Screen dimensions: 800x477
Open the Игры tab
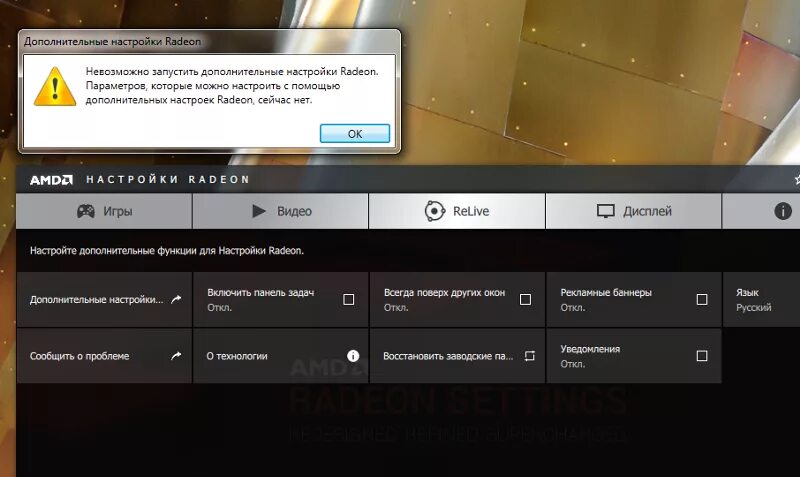(x=104, y=211)
